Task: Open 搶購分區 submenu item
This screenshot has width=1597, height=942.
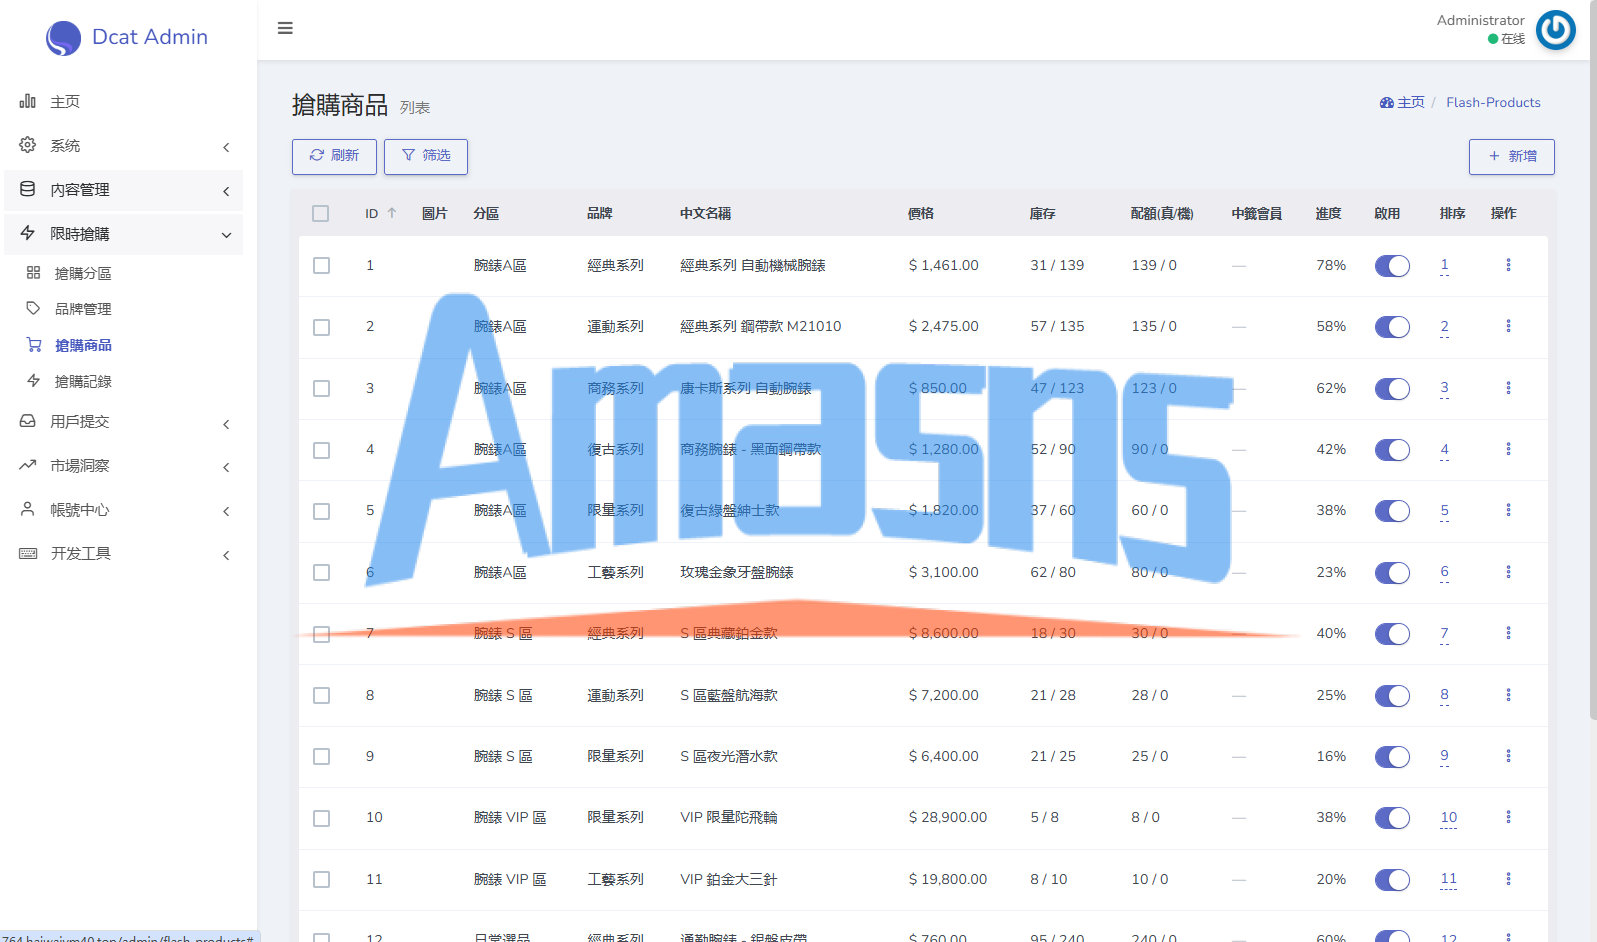Action: coord(124,273)
